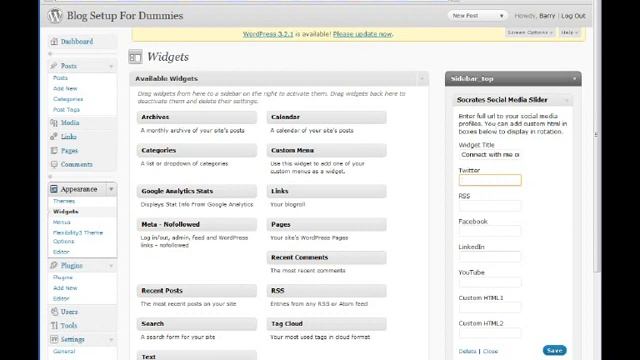Select the Meta - Nofollowed widget

click(197, 224)
